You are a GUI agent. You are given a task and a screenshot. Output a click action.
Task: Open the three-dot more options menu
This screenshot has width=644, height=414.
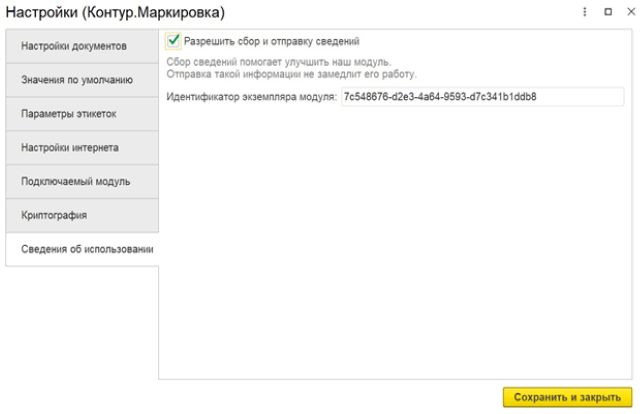(x=584, y=12)
